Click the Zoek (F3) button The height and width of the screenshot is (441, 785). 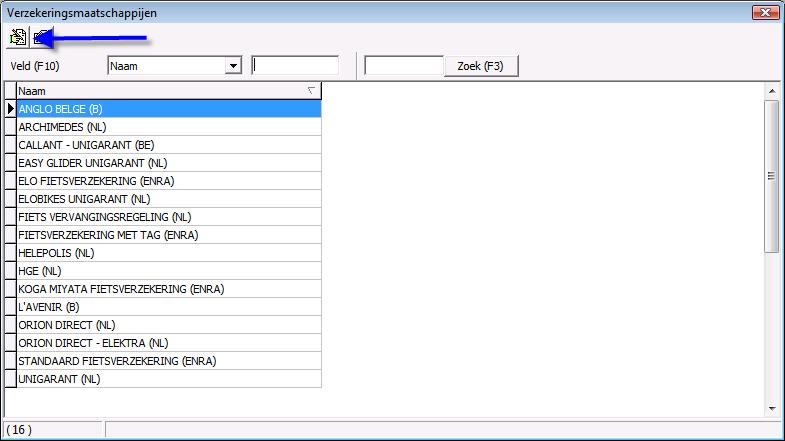coord(481,66)
